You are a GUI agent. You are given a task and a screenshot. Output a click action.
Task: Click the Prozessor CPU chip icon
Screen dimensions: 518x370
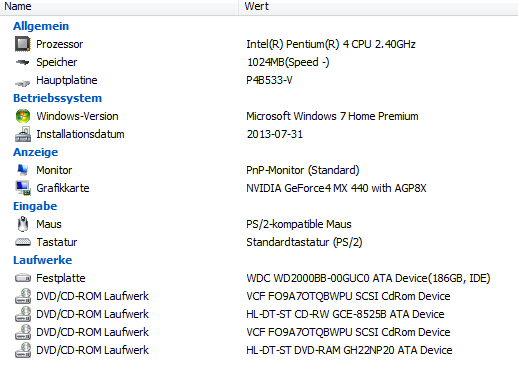tap(23, 44)
